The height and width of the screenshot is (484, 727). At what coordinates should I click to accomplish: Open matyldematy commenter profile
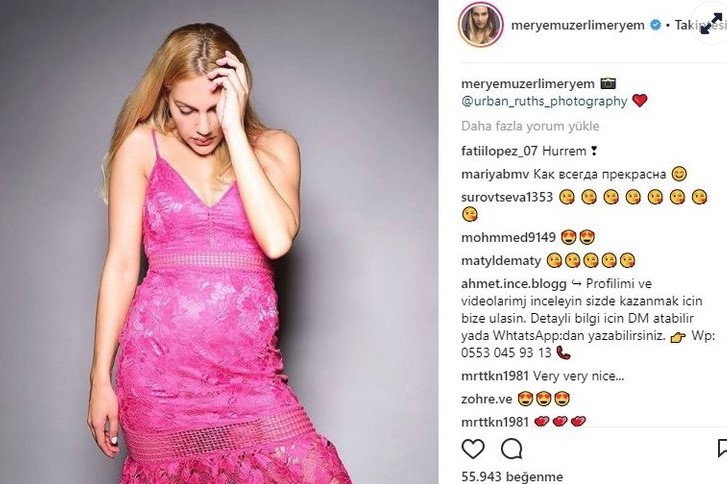tap(501, 261)
